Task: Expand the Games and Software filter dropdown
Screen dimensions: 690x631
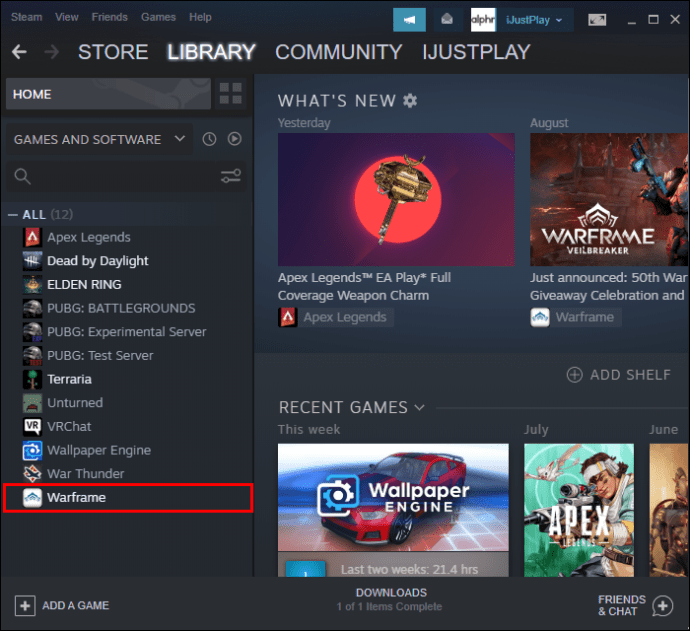Action: coord(99,139)
